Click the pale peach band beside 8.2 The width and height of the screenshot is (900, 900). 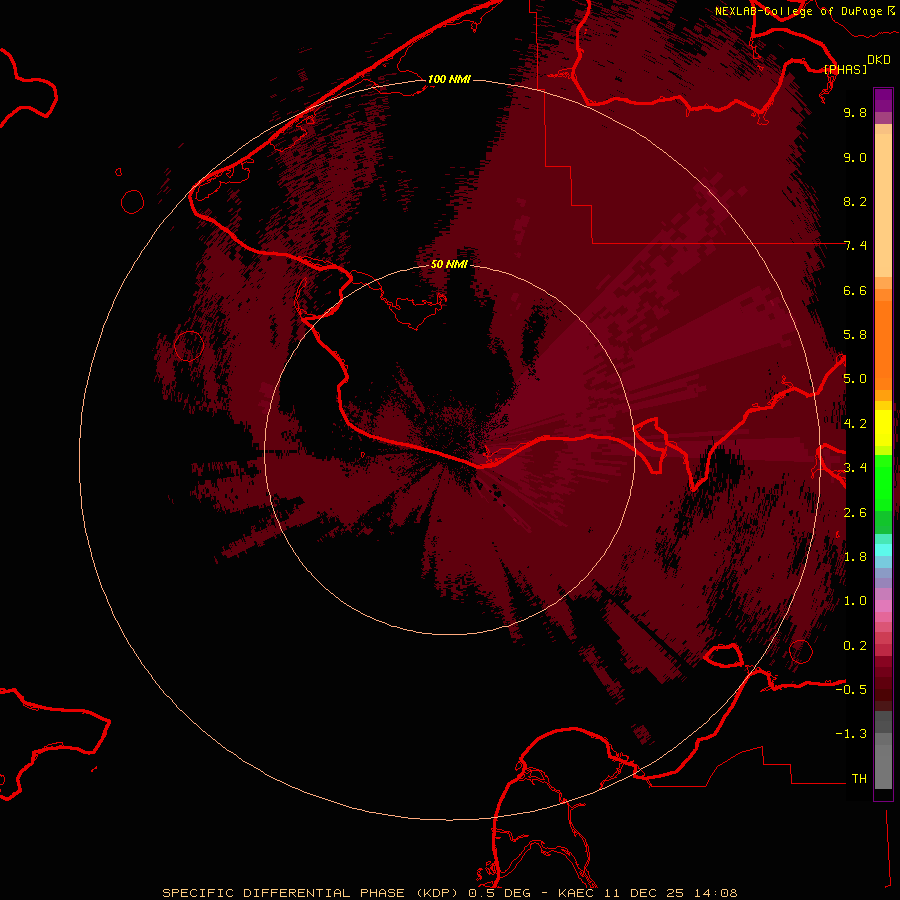(883, 205)
